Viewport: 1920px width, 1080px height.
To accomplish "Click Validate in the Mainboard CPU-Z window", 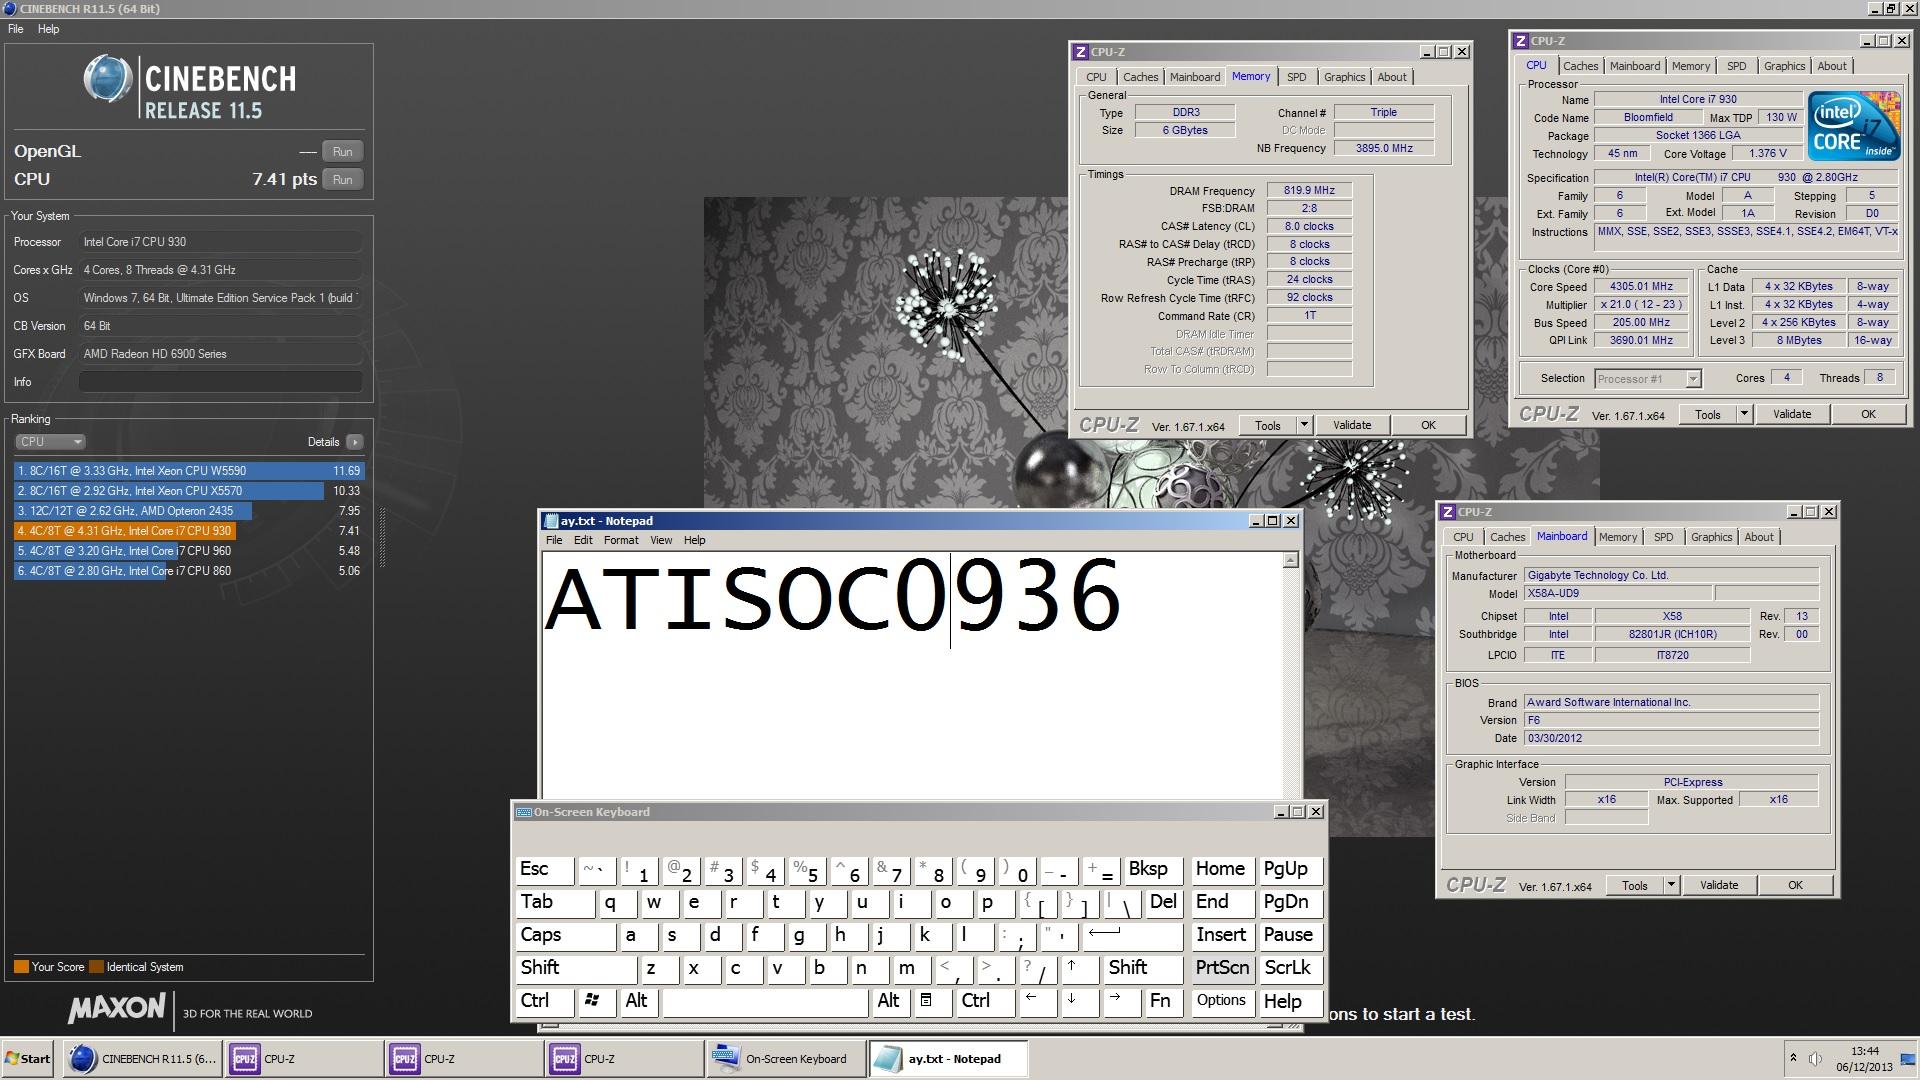I will 1718,886.
